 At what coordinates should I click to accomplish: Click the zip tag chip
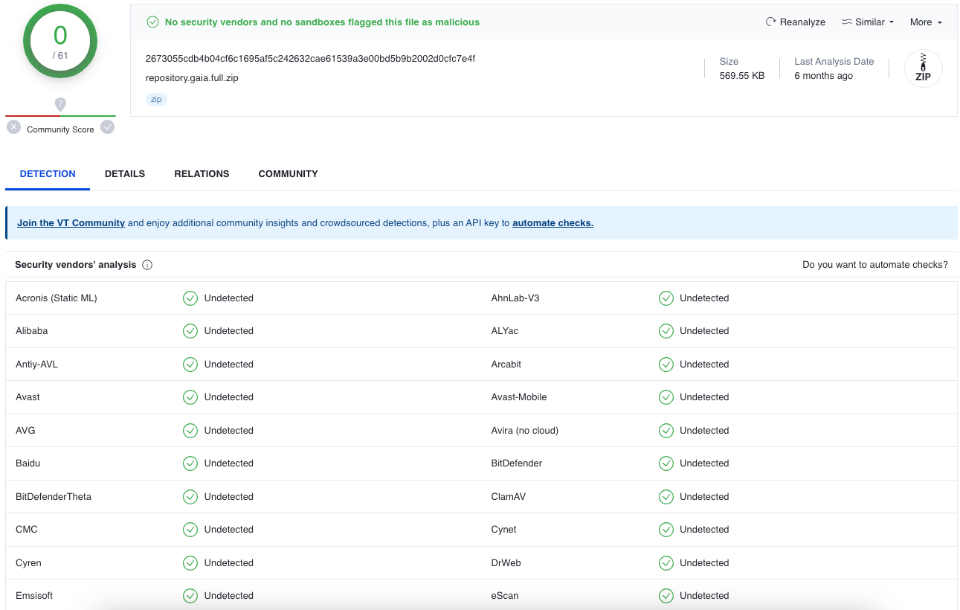click(156, 99)
